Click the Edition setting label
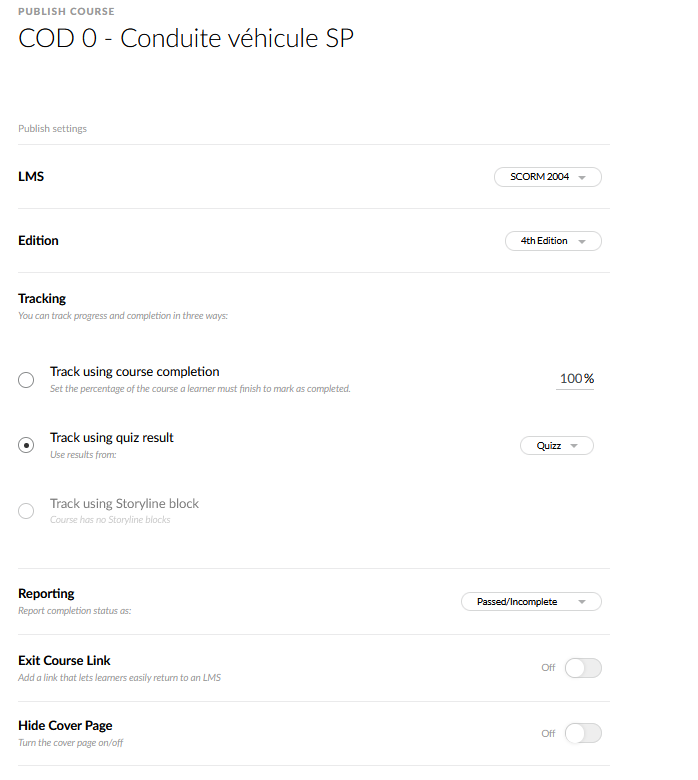The height and width of the screenshot is (780, 698). [38, 241]
